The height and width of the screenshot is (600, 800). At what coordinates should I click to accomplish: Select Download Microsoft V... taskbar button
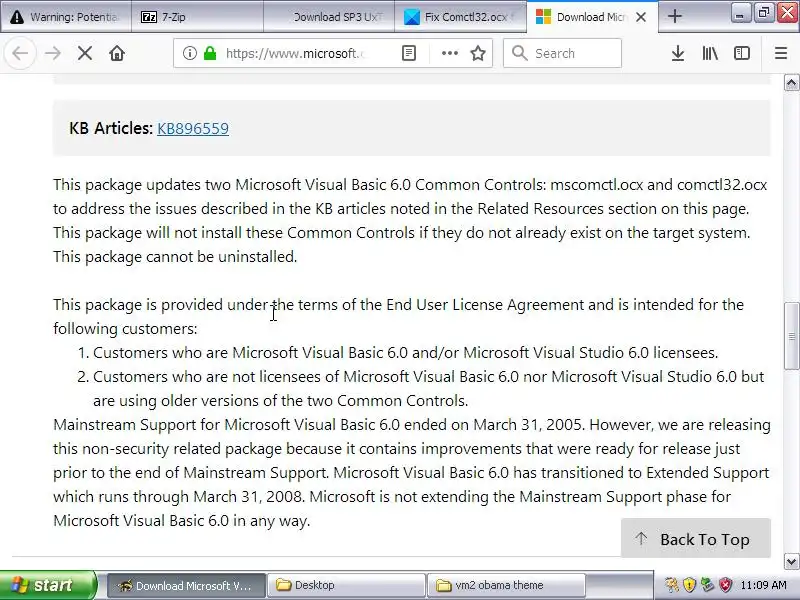(186, 585)
